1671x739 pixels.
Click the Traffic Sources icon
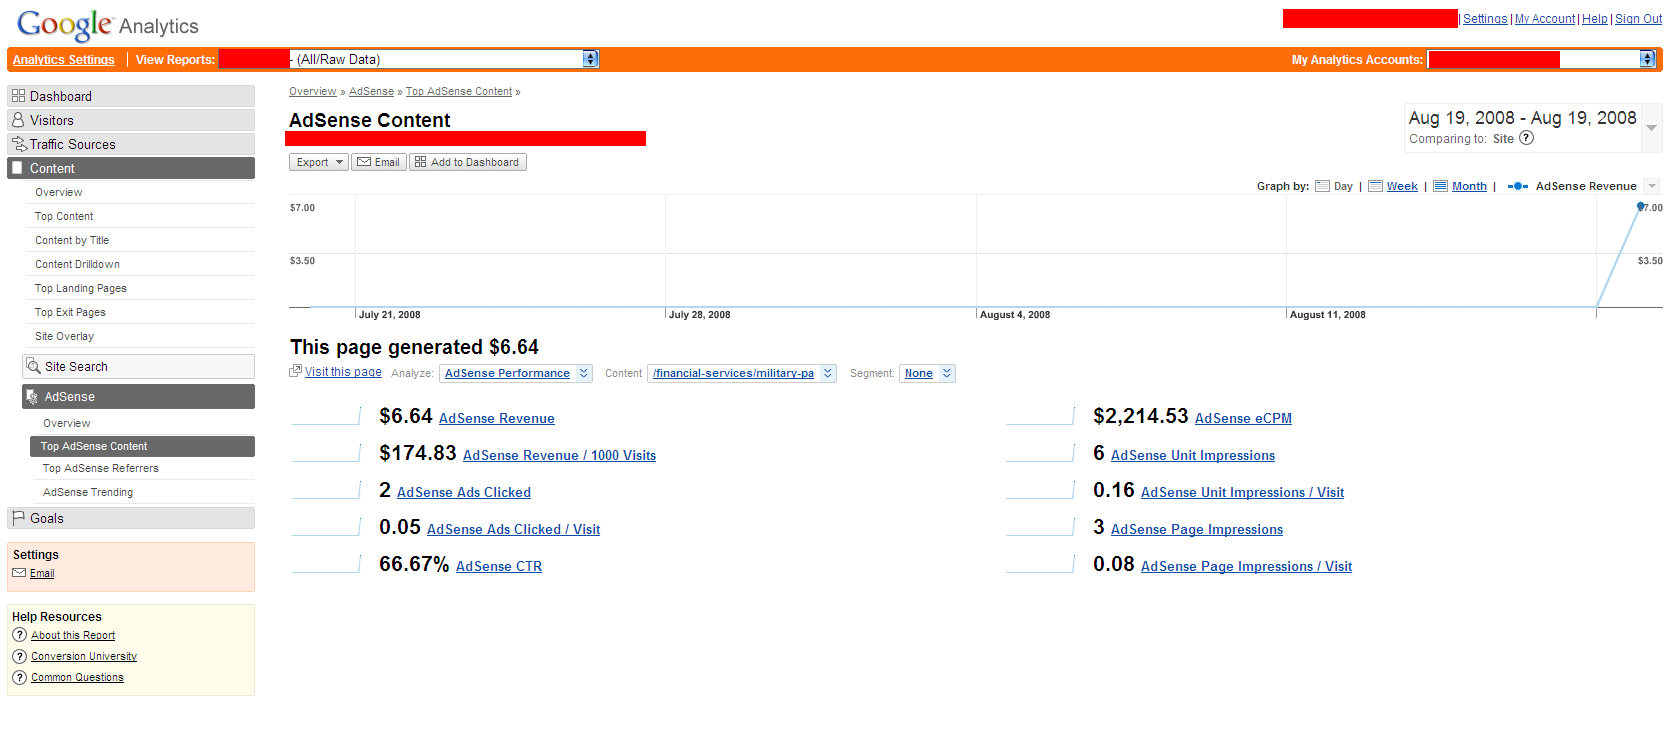pos(18,144)
